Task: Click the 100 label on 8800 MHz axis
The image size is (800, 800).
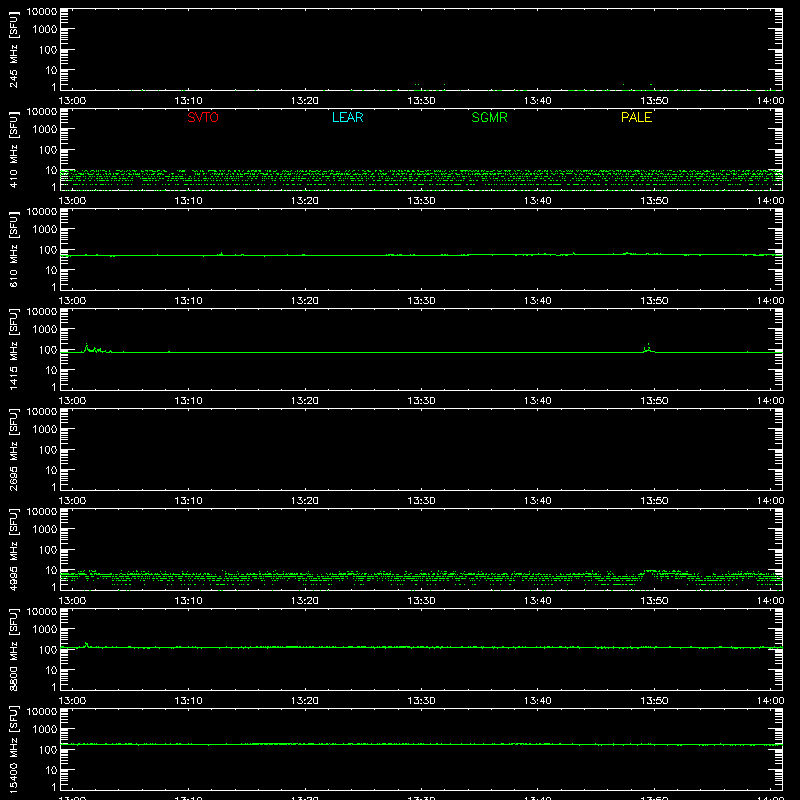Action: pos(48,649)
